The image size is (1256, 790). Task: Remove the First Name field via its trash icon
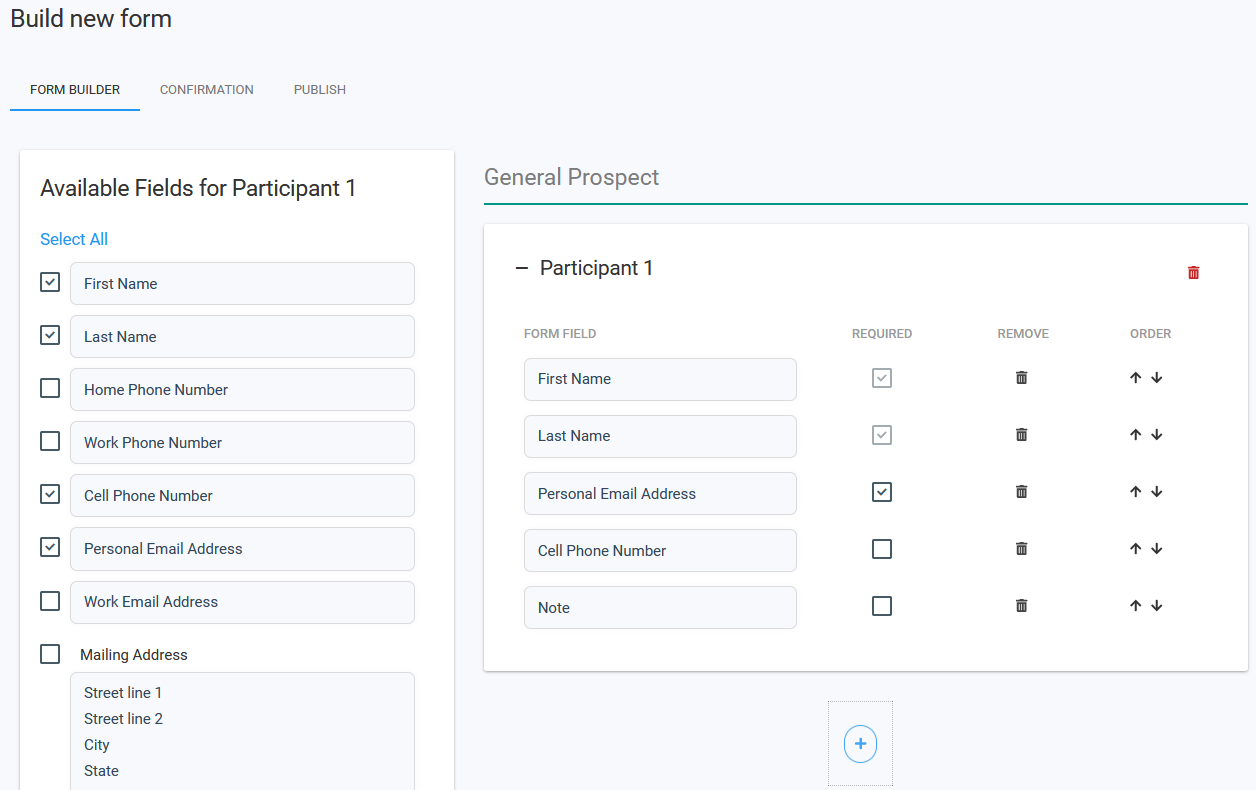click(1021, 377)
